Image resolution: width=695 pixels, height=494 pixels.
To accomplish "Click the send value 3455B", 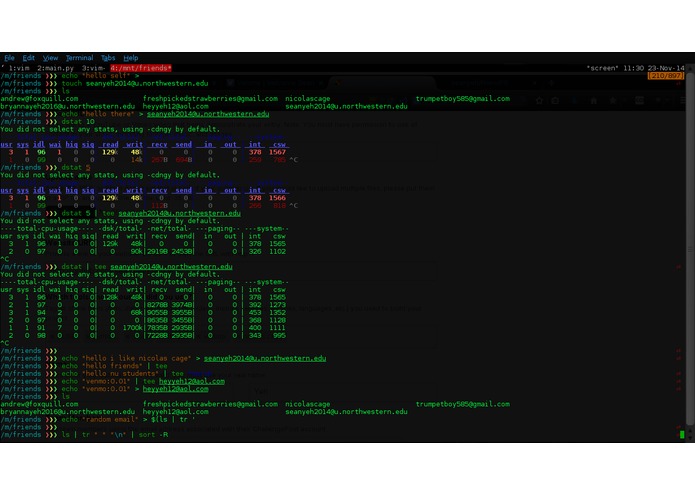I will 182,320.
